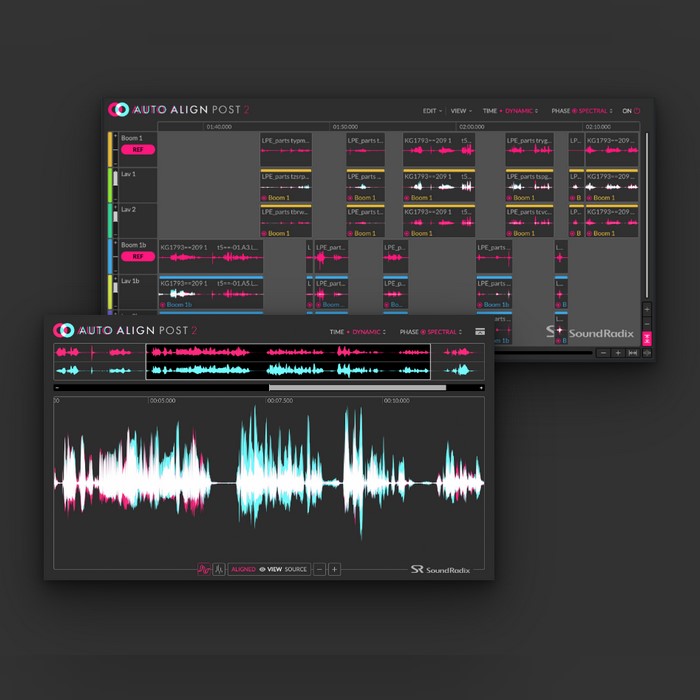Open TIME Dynamic dropdown in track window
This screenshot has height=700, width=700.
pos(510,111)
